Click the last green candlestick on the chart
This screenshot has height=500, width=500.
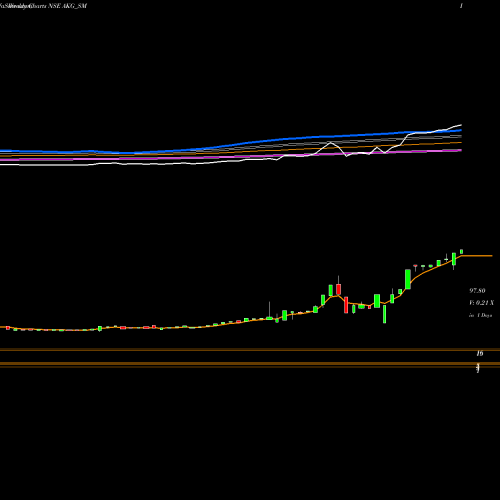[x=462, y=252]
